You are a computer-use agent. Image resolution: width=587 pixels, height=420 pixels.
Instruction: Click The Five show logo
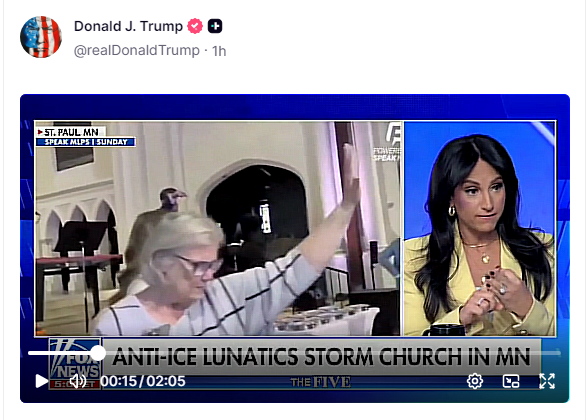pos(320,382)
